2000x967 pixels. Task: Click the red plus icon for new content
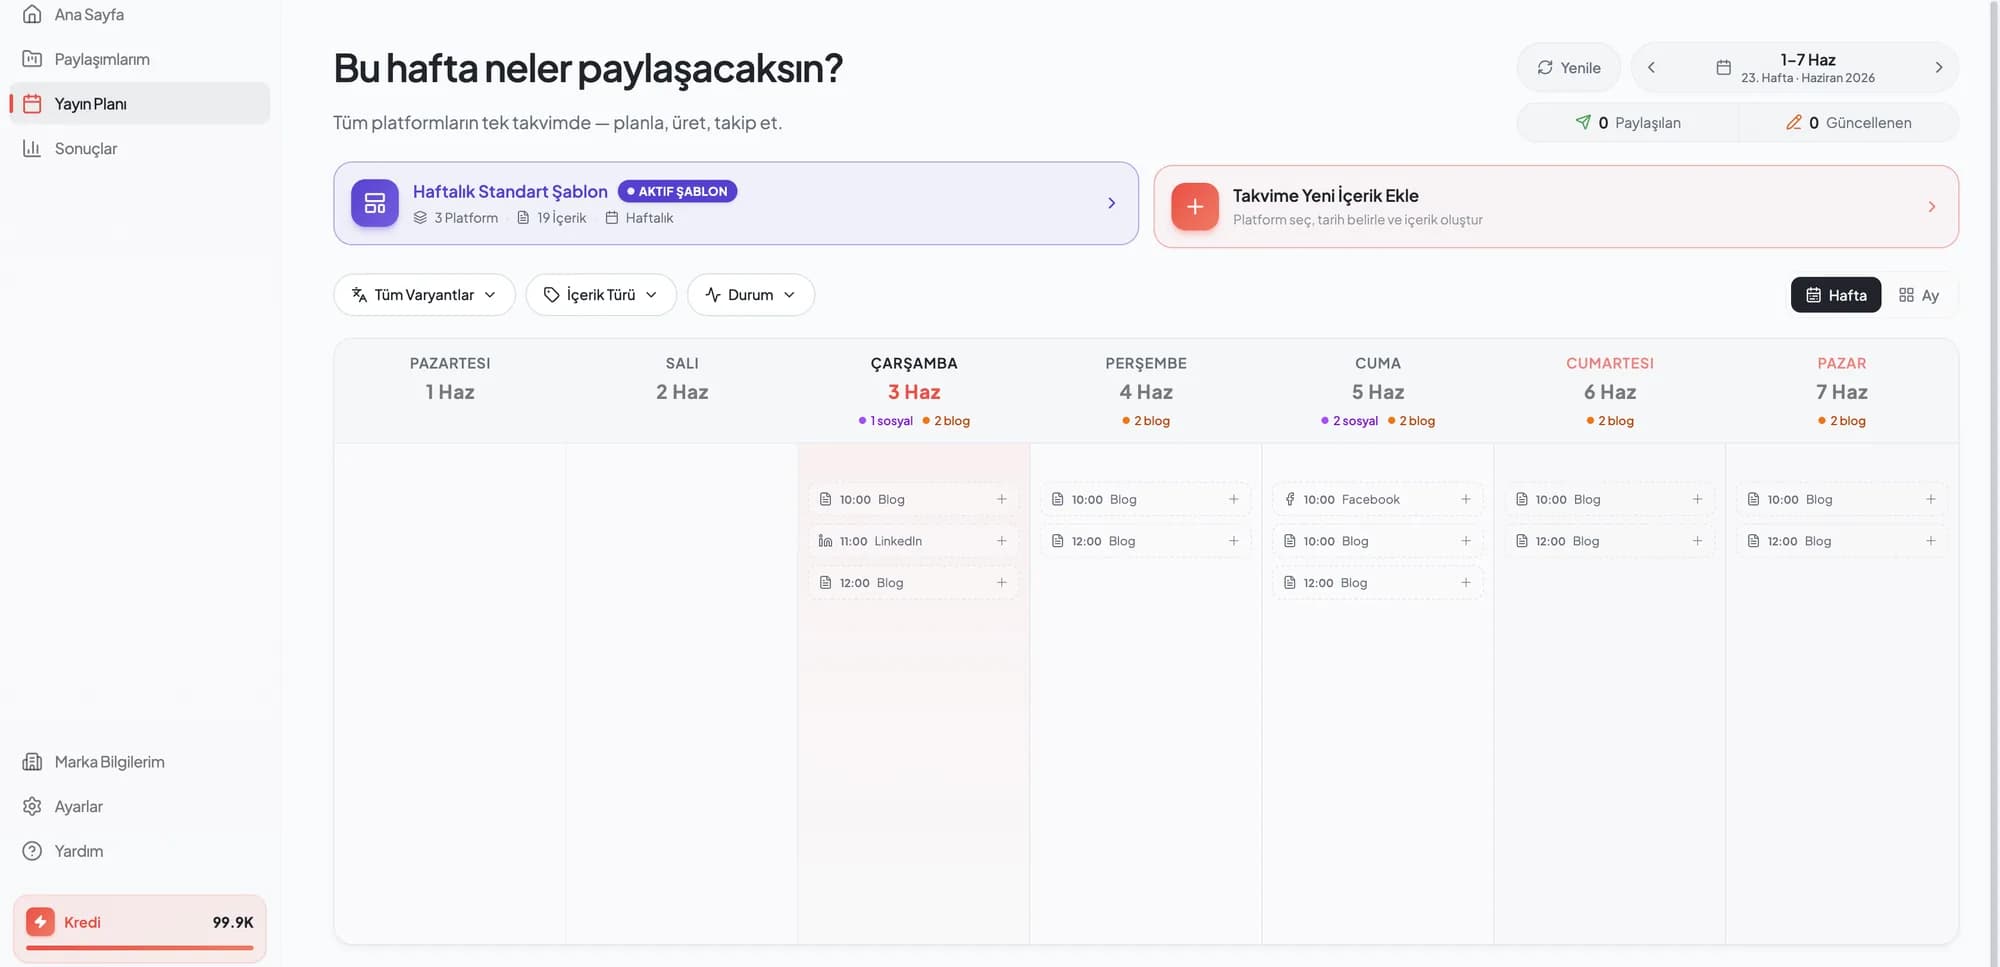click(x=1195, y=207)
